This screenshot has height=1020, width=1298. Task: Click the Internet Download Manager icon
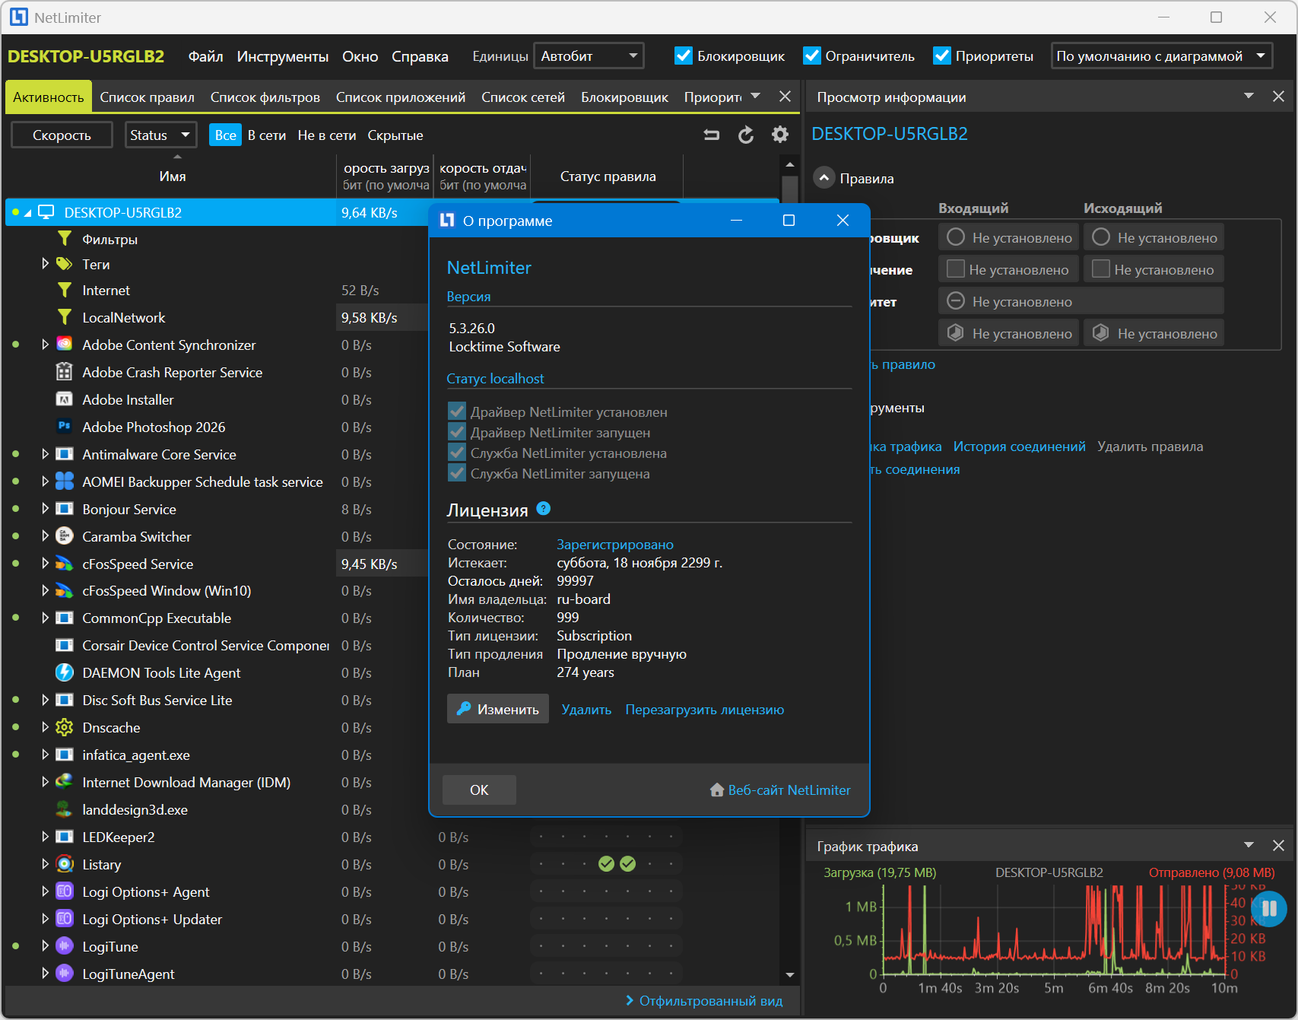[64, 782]
